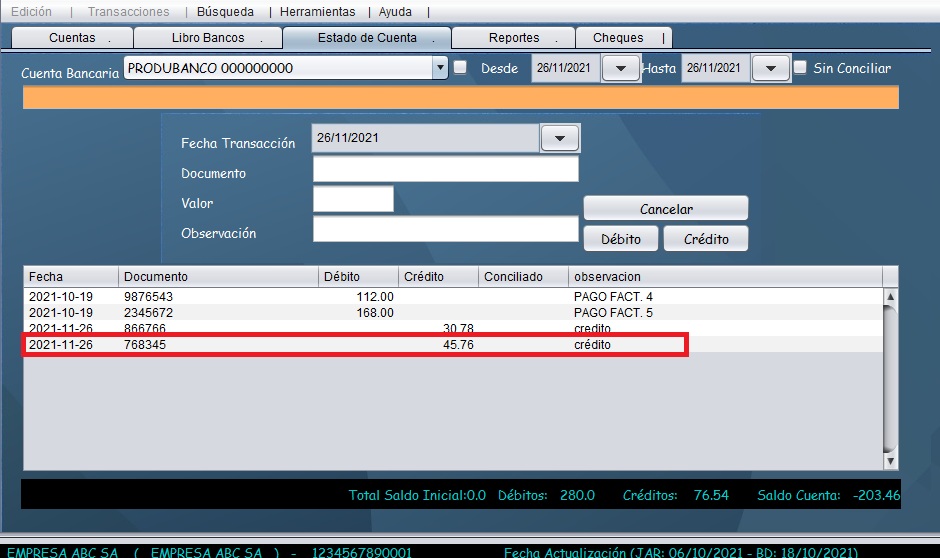This screenshot has height=558, width=940.
Task: Open the Búsqueda menu
Action: [225, 12]
